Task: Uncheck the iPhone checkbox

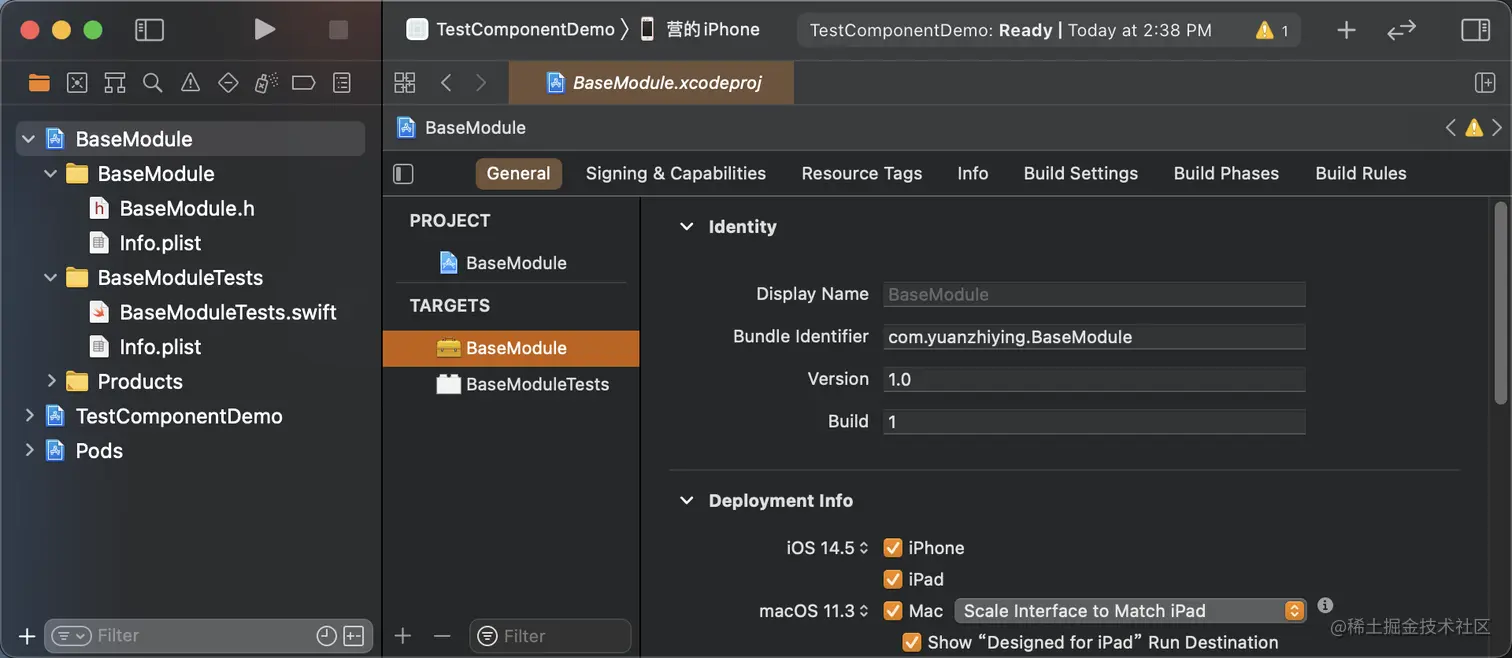Action: (893, 548)
